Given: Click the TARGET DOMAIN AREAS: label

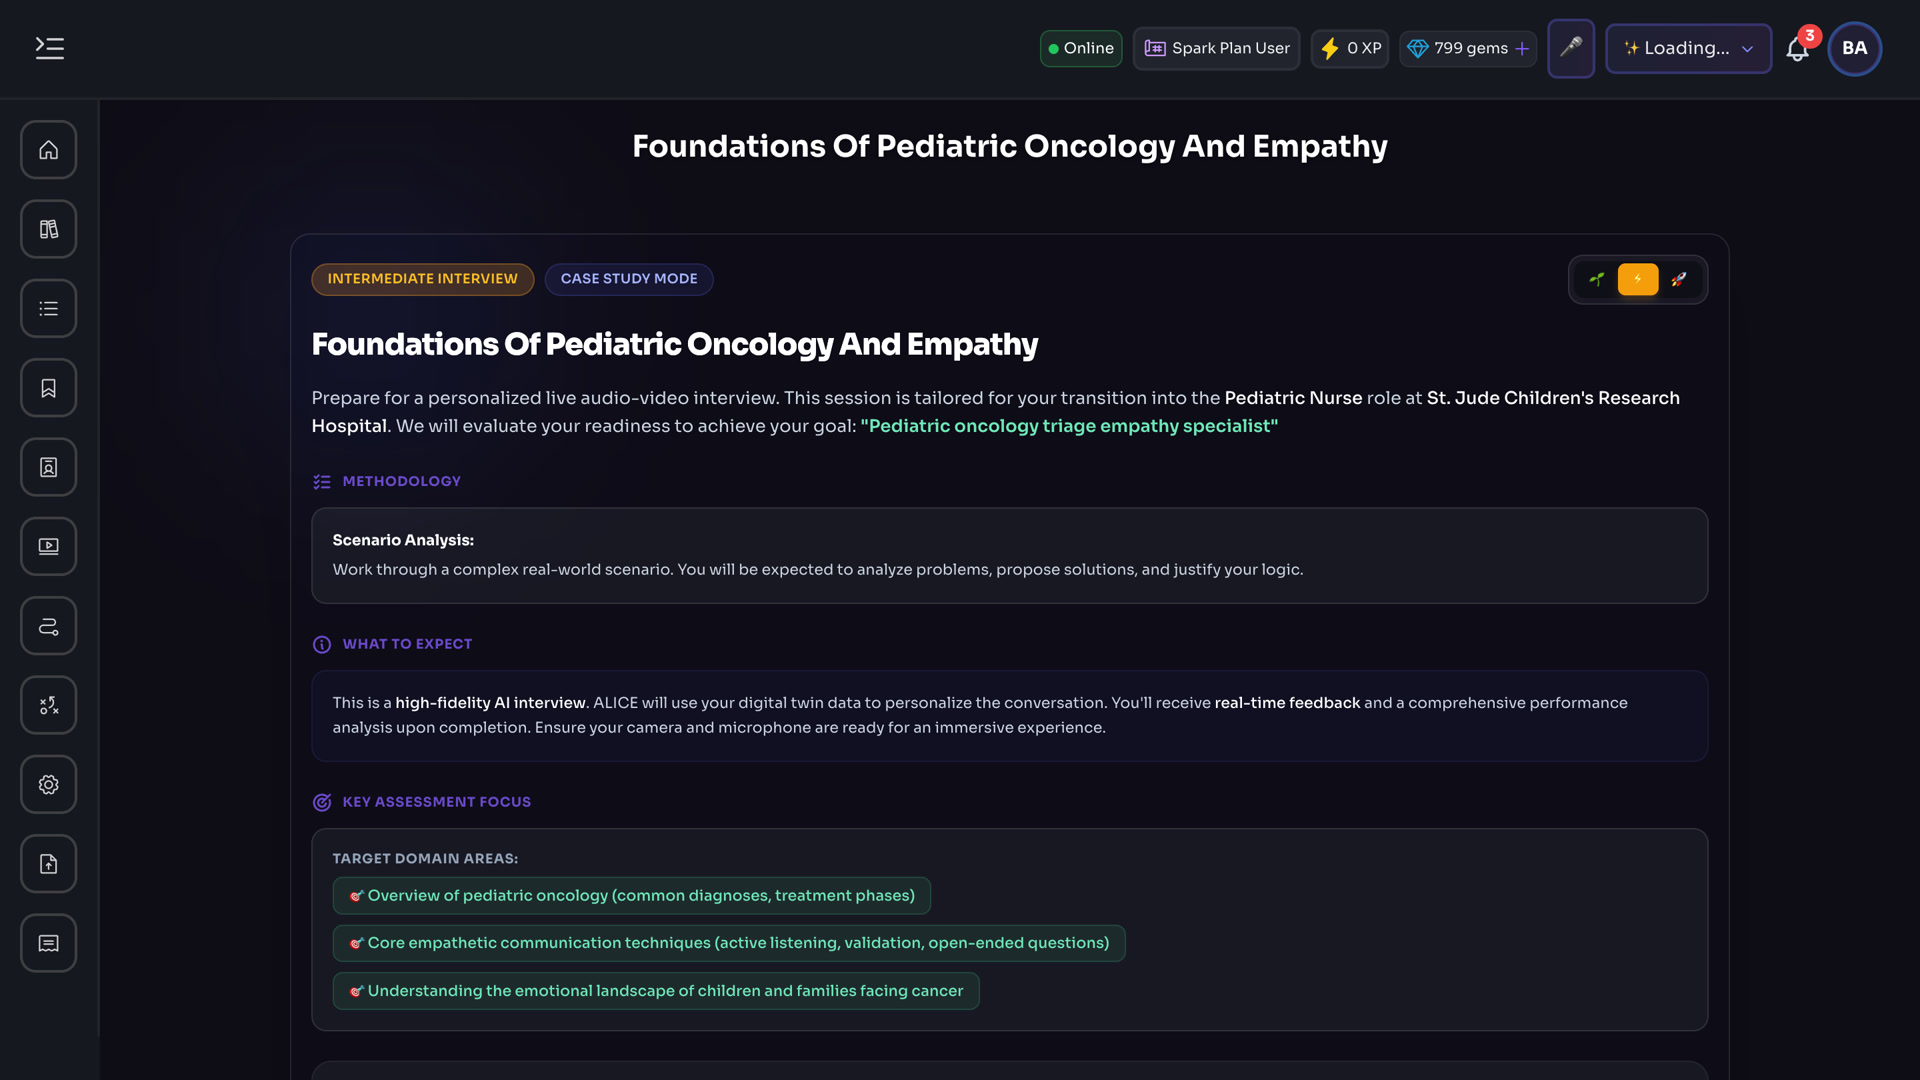Looking at the screenshot, I should (x=425, y=859).
